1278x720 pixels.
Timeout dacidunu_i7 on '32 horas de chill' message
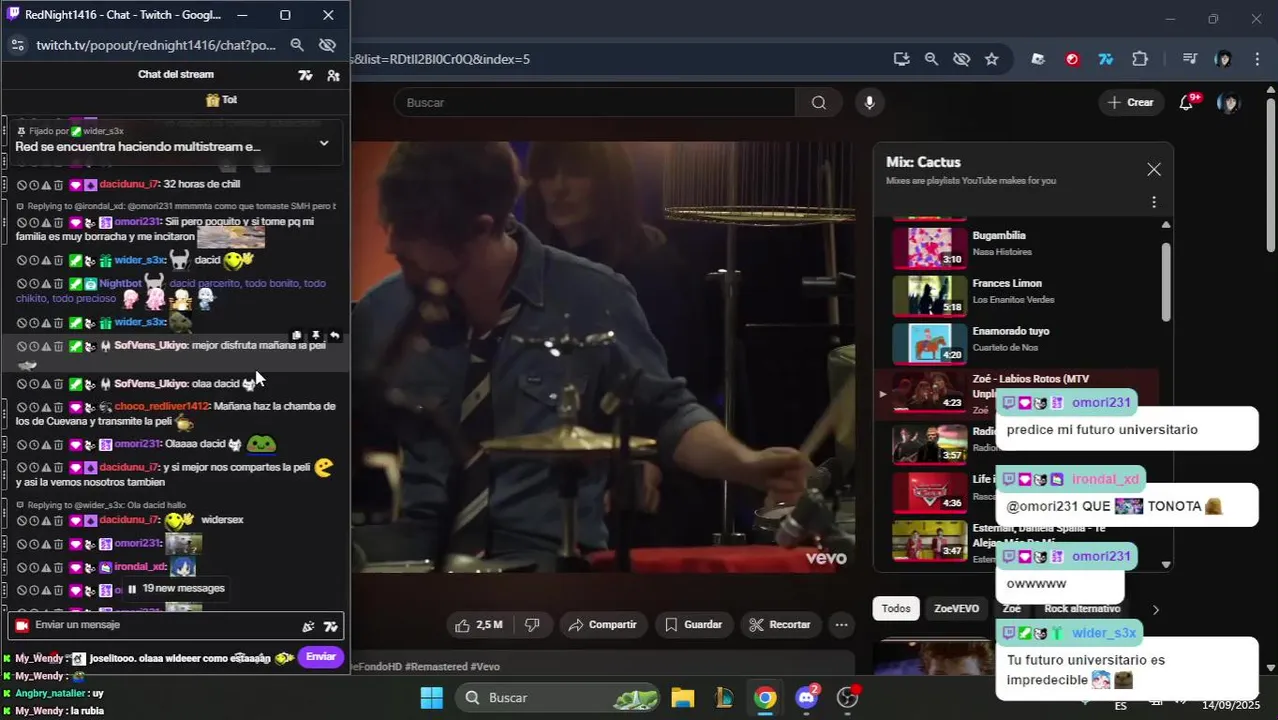coord(34,185)
